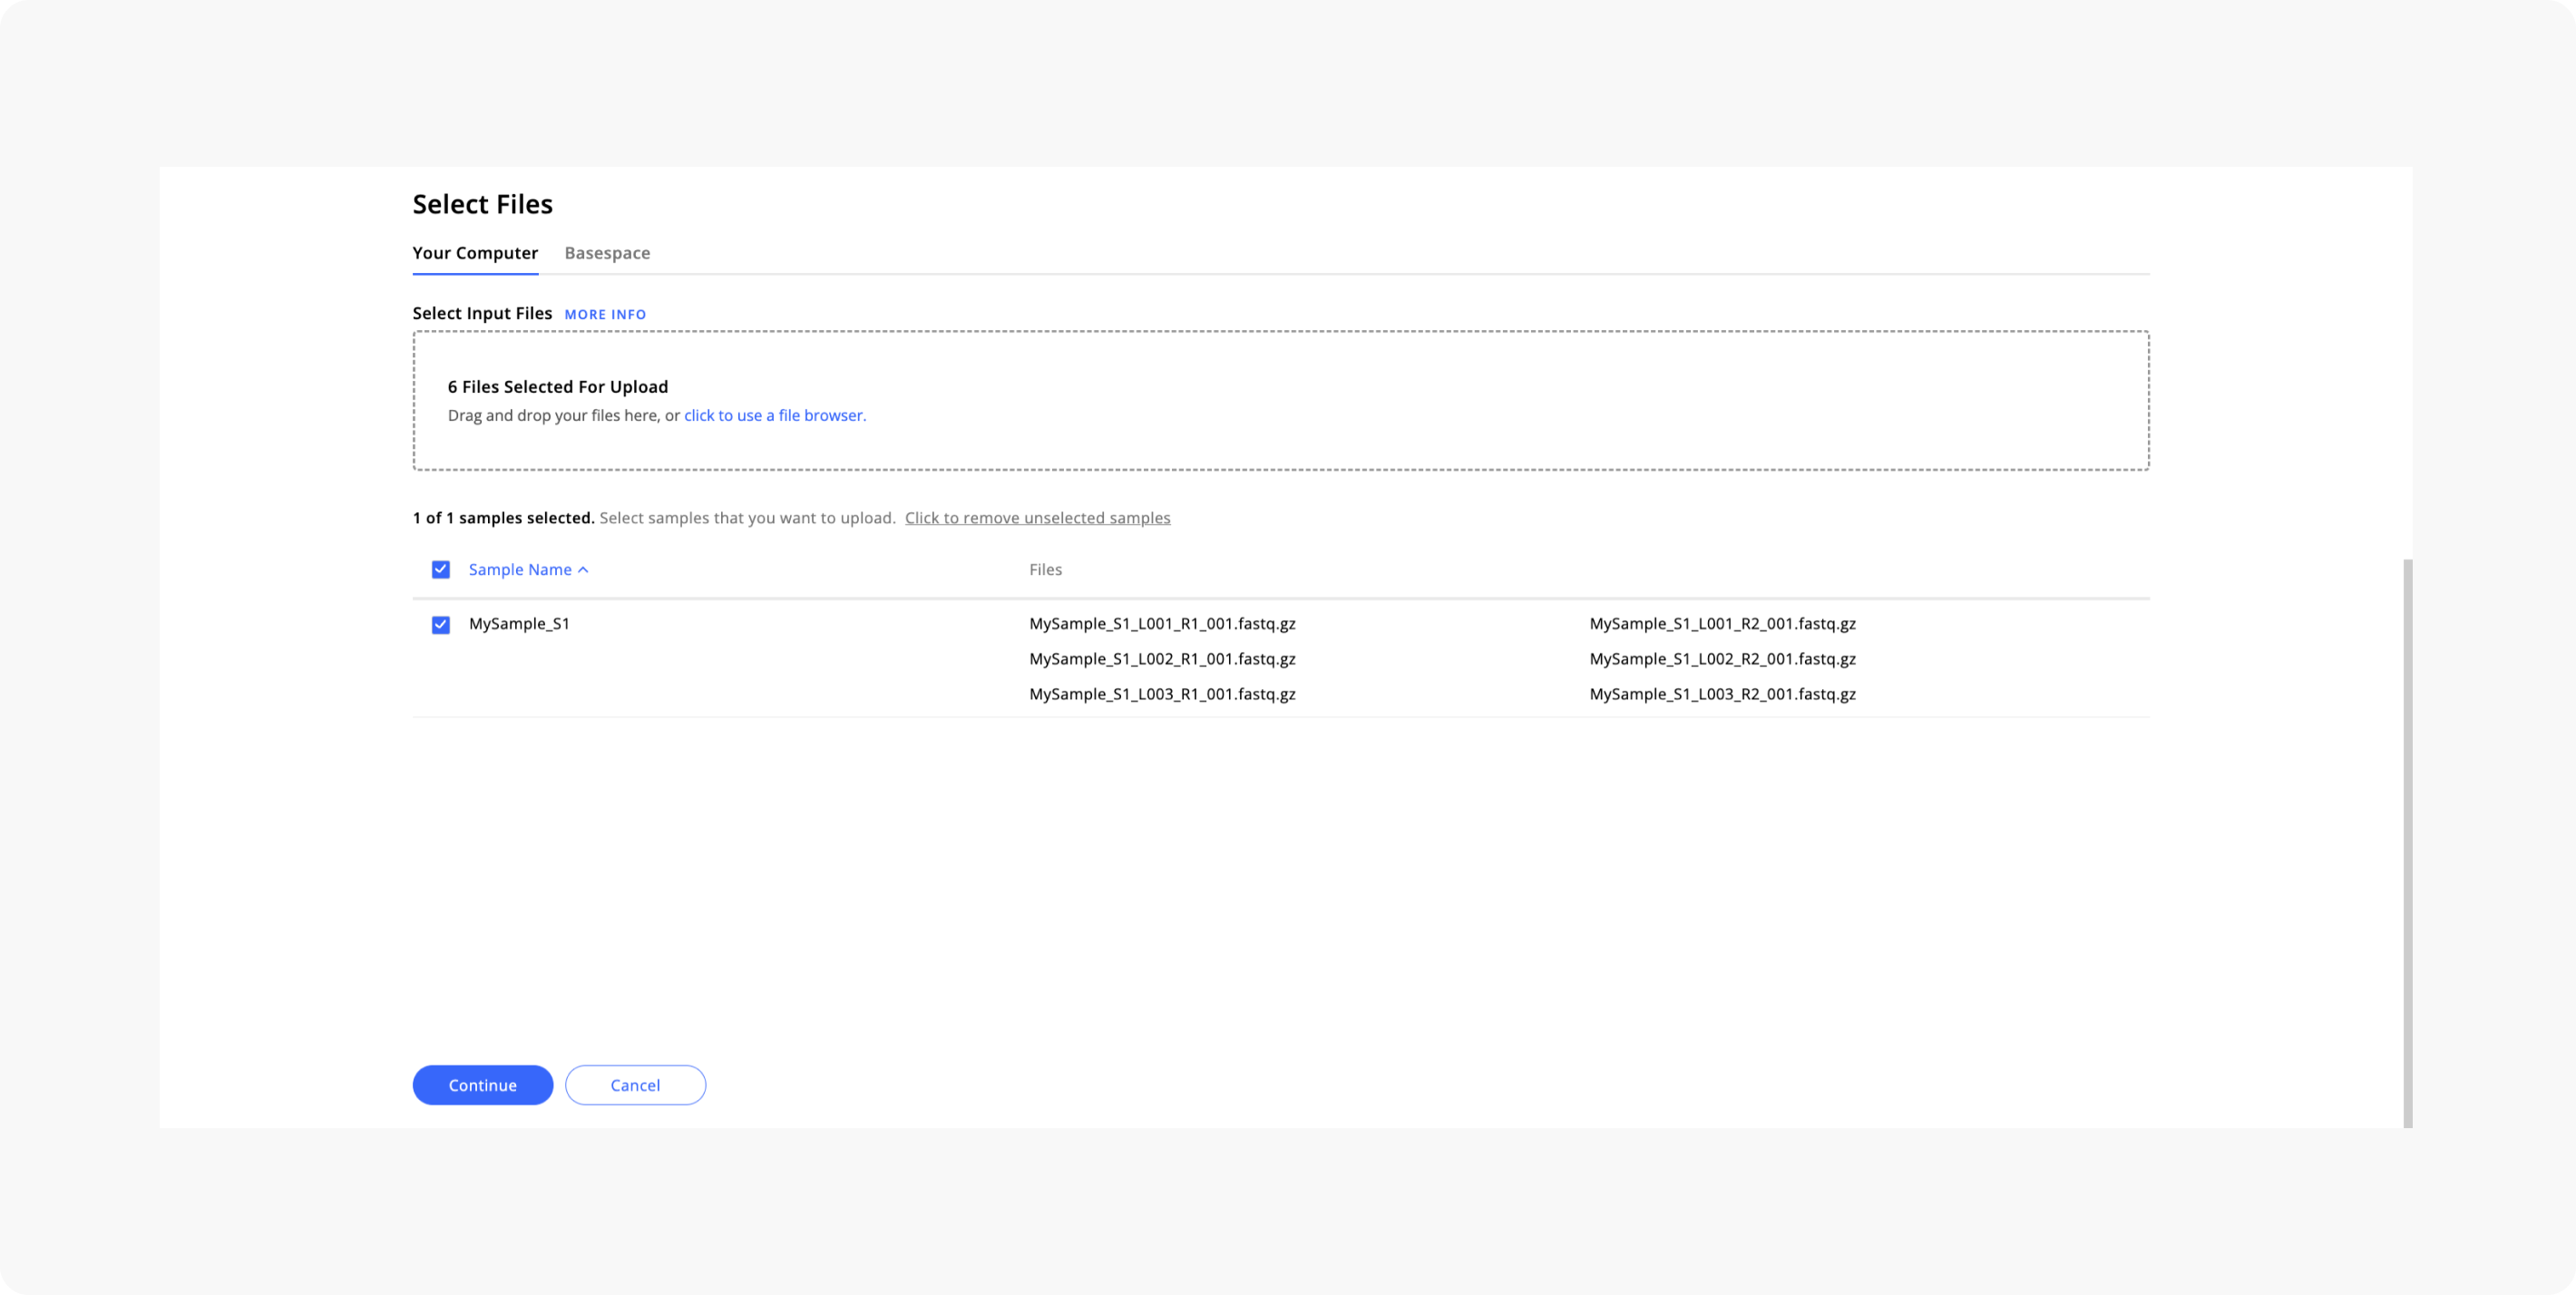The width and height of the screenshot is (2576, 1295).
Task: Switch to the Your Computer tab
Action: (475, 253)
